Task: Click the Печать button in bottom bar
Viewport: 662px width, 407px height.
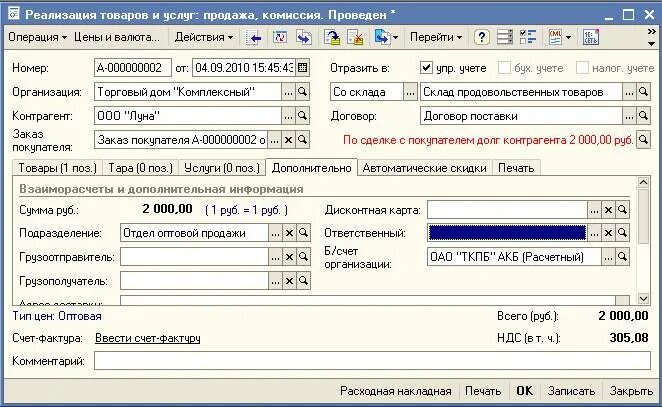Action: pyautogui.click(x=483, y=391)
